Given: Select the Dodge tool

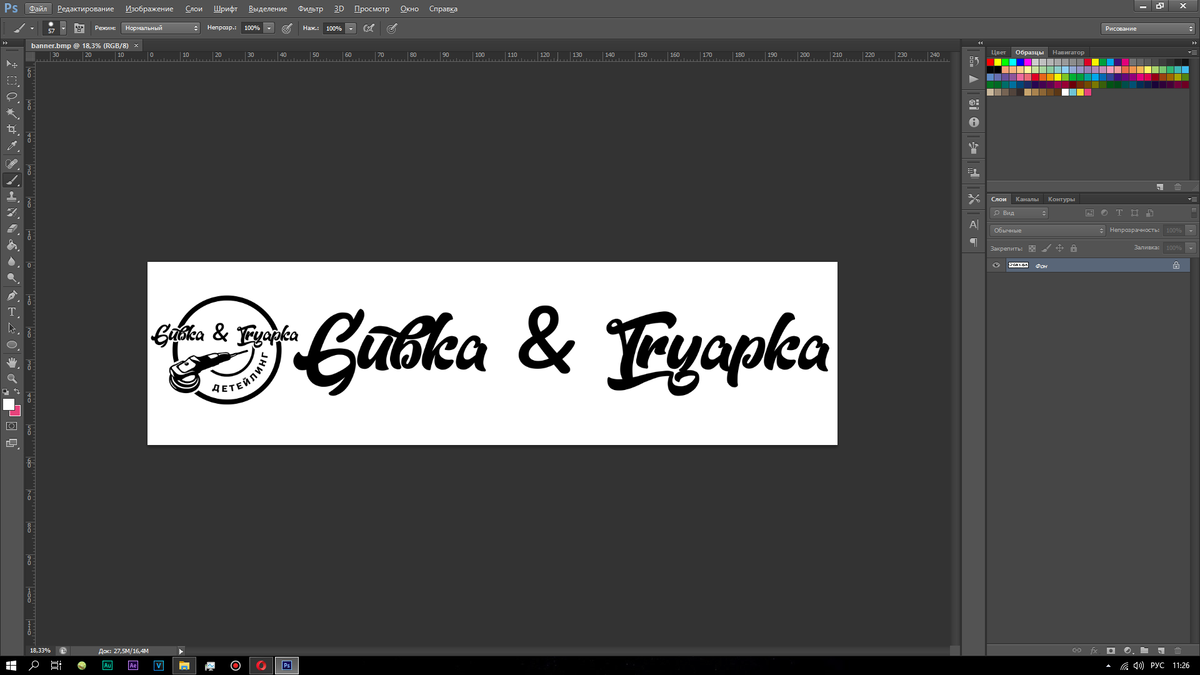Looking at the screenshot, I should click(13, 277).
